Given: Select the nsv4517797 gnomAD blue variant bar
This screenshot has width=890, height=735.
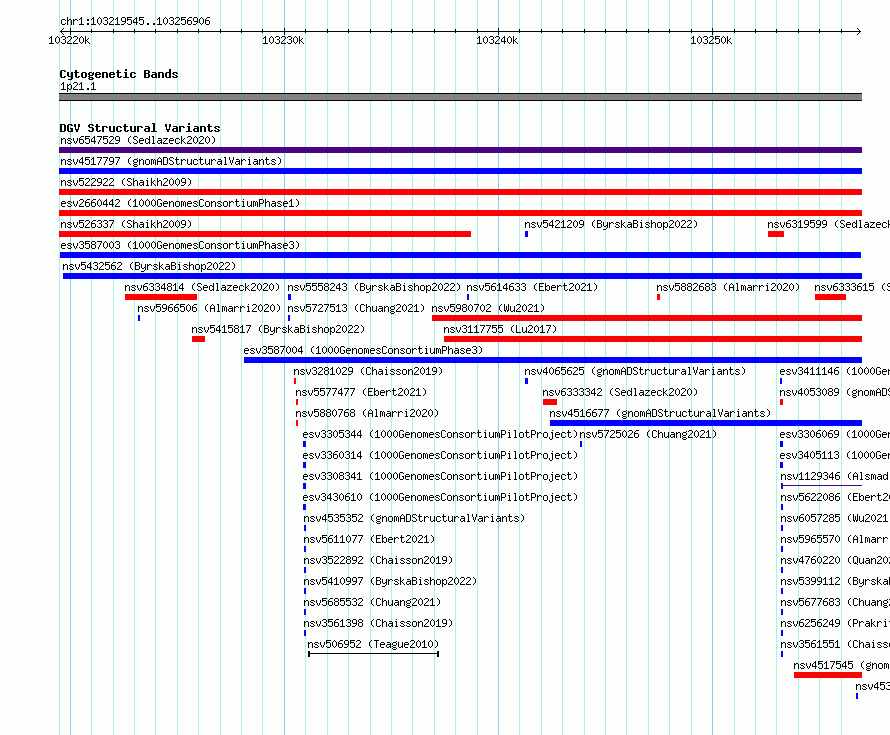Looking at the screenshot, I should pos(460,171).
